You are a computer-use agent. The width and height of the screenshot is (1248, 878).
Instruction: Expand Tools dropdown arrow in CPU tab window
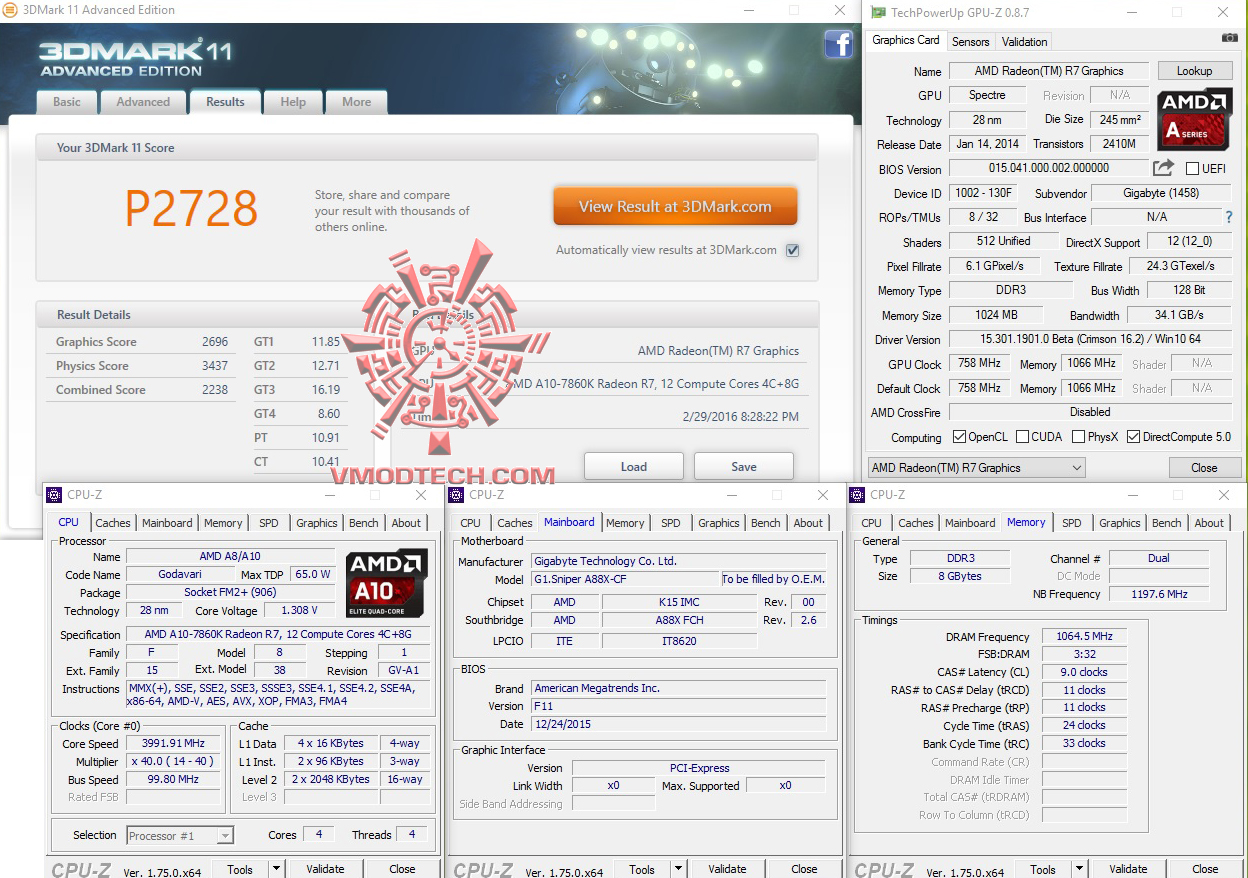pyautogui.click(x=277, y=869)
